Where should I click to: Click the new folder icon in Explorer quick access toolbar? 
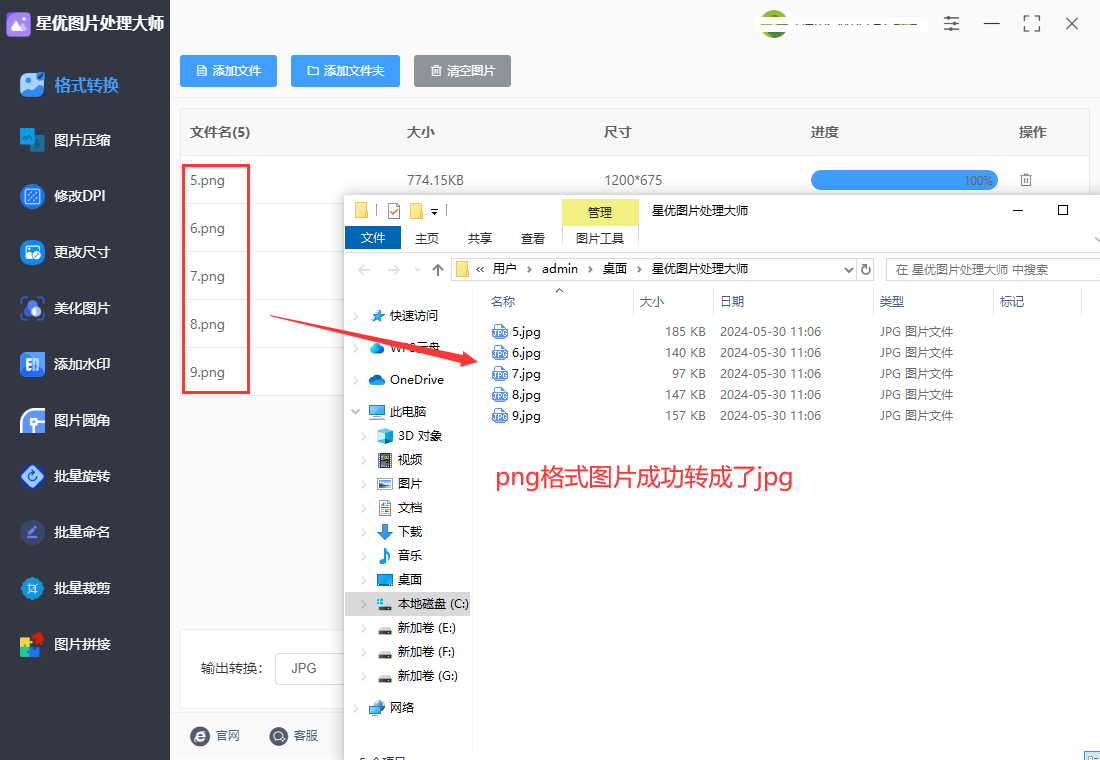coord(416,210)
